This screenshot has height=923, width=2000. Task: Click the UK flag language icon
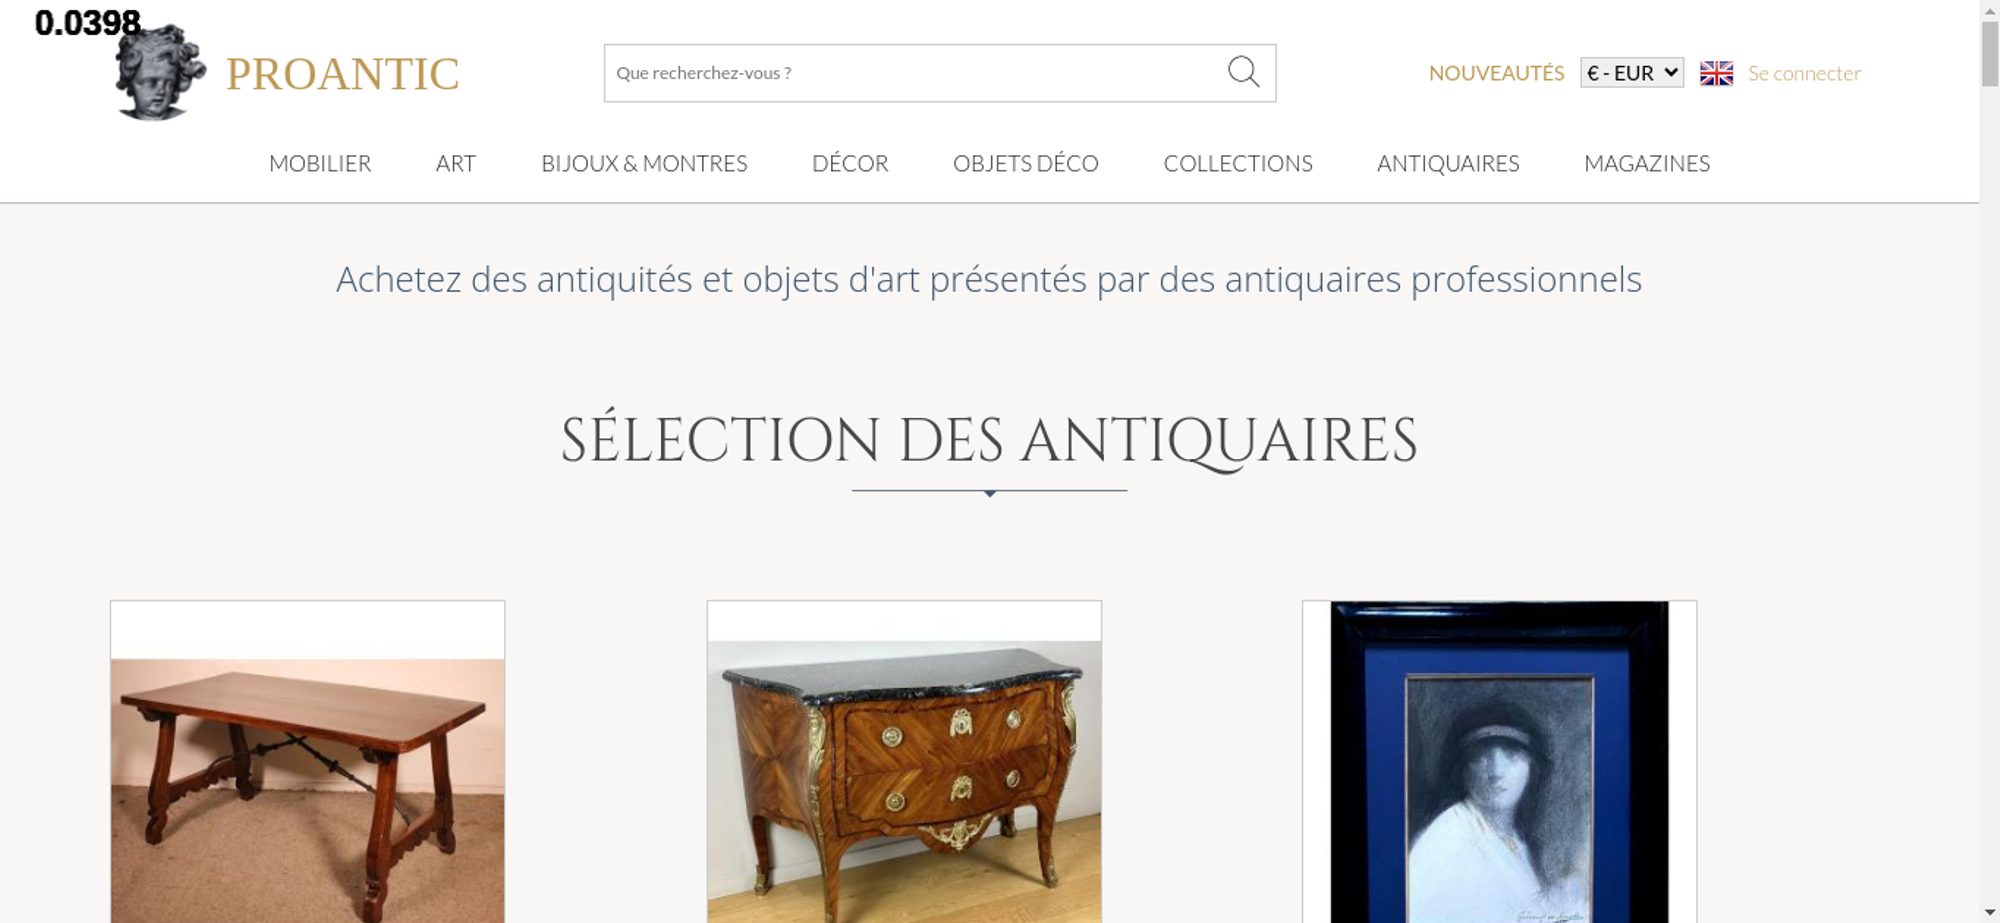click(x=1716, y=73)
